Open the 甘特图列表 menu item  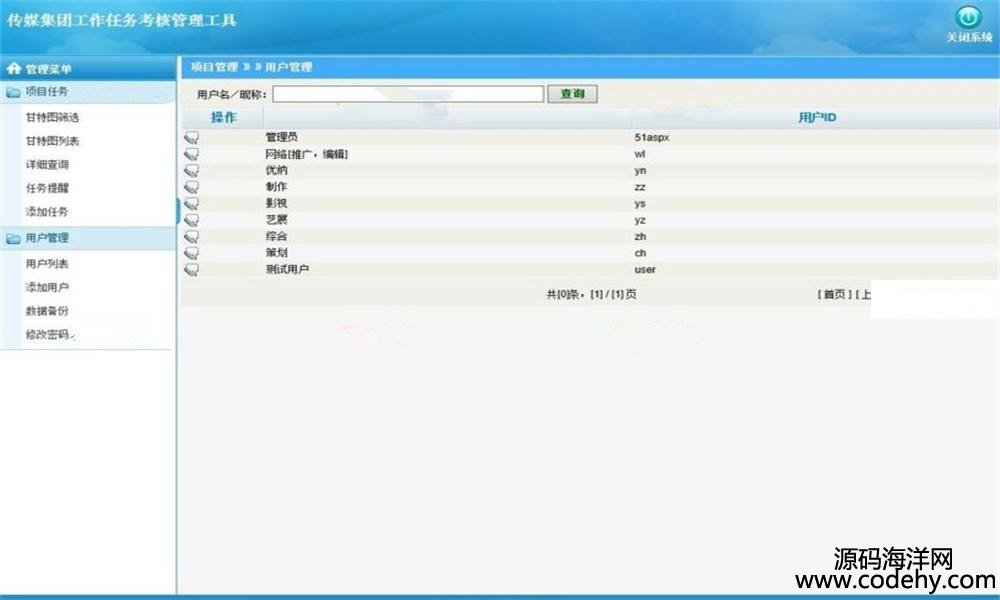click(52, 141)
